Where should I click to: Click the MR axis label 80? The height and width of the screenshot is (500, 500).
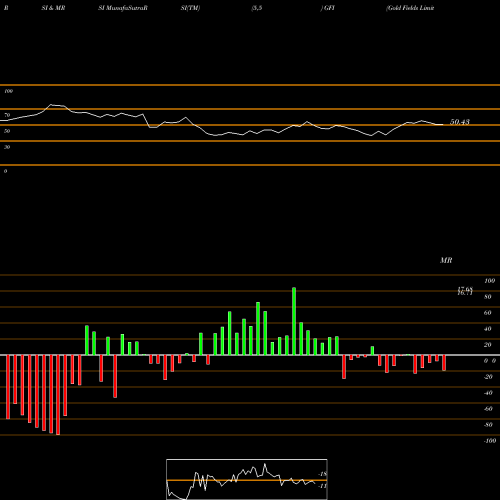click(488, 297)
